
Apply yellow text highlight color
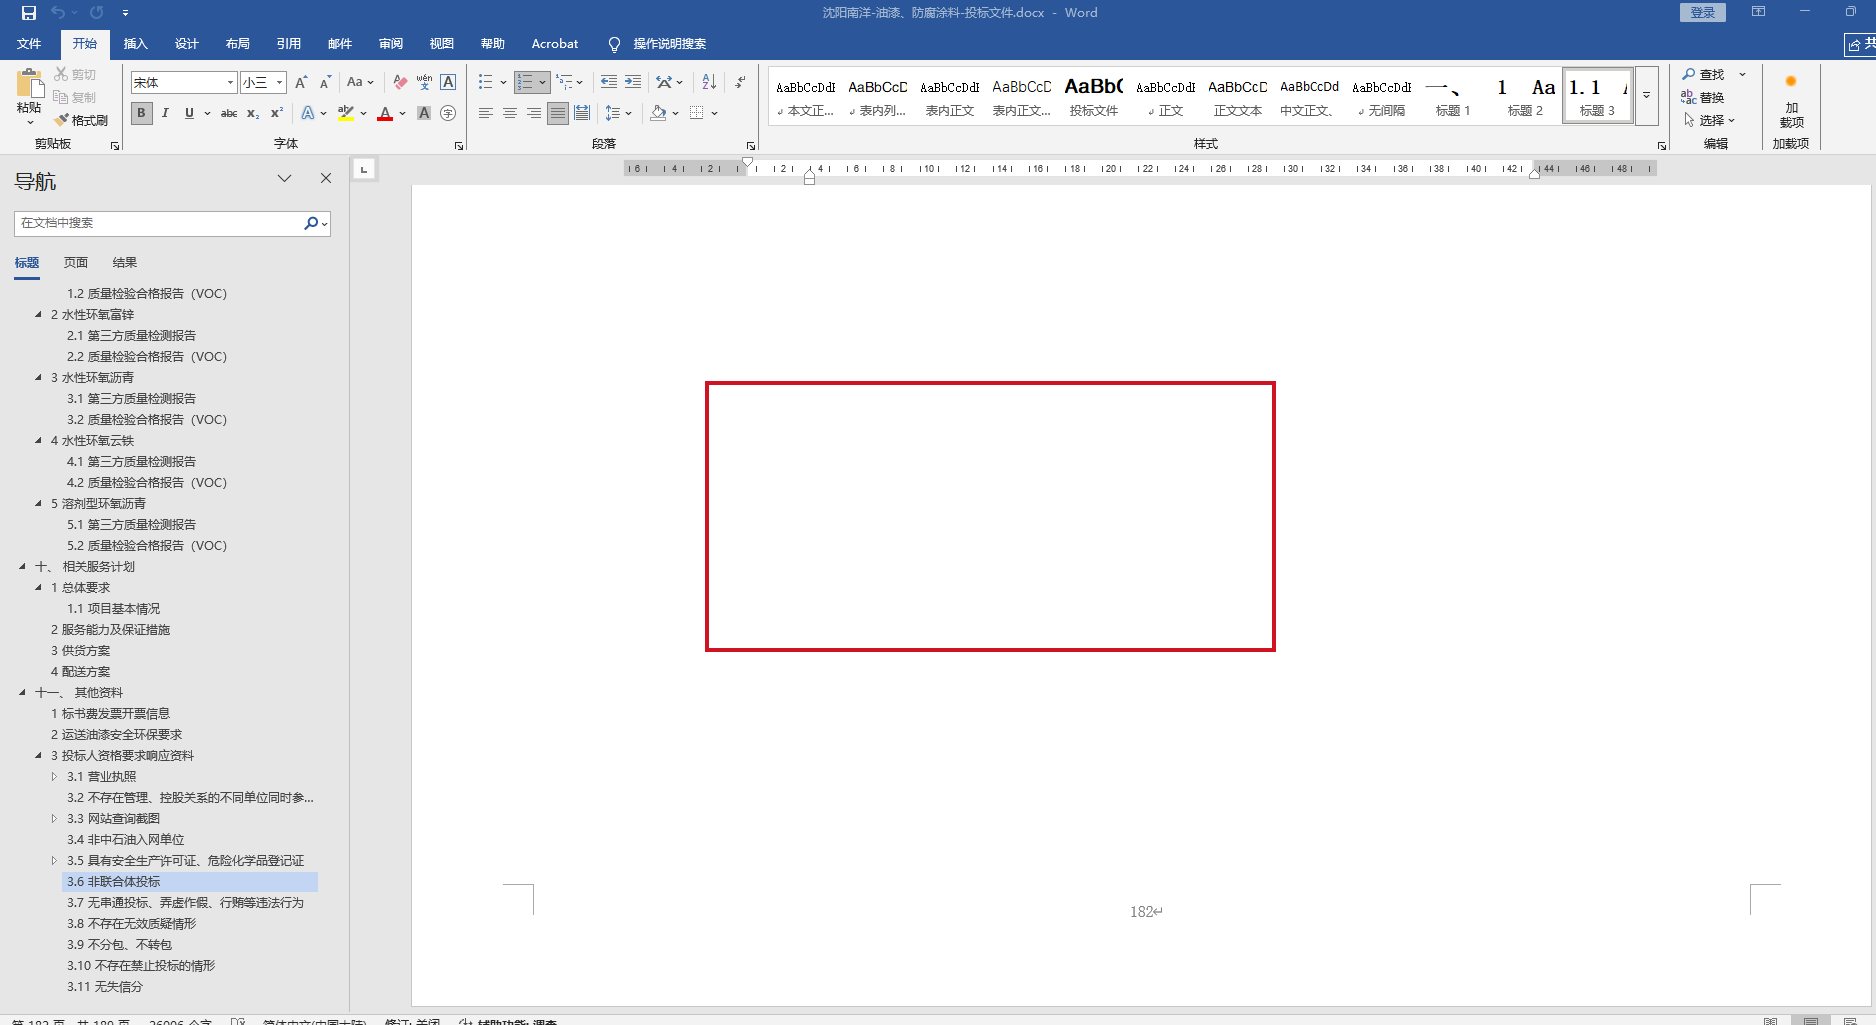[x=346, y=113]
